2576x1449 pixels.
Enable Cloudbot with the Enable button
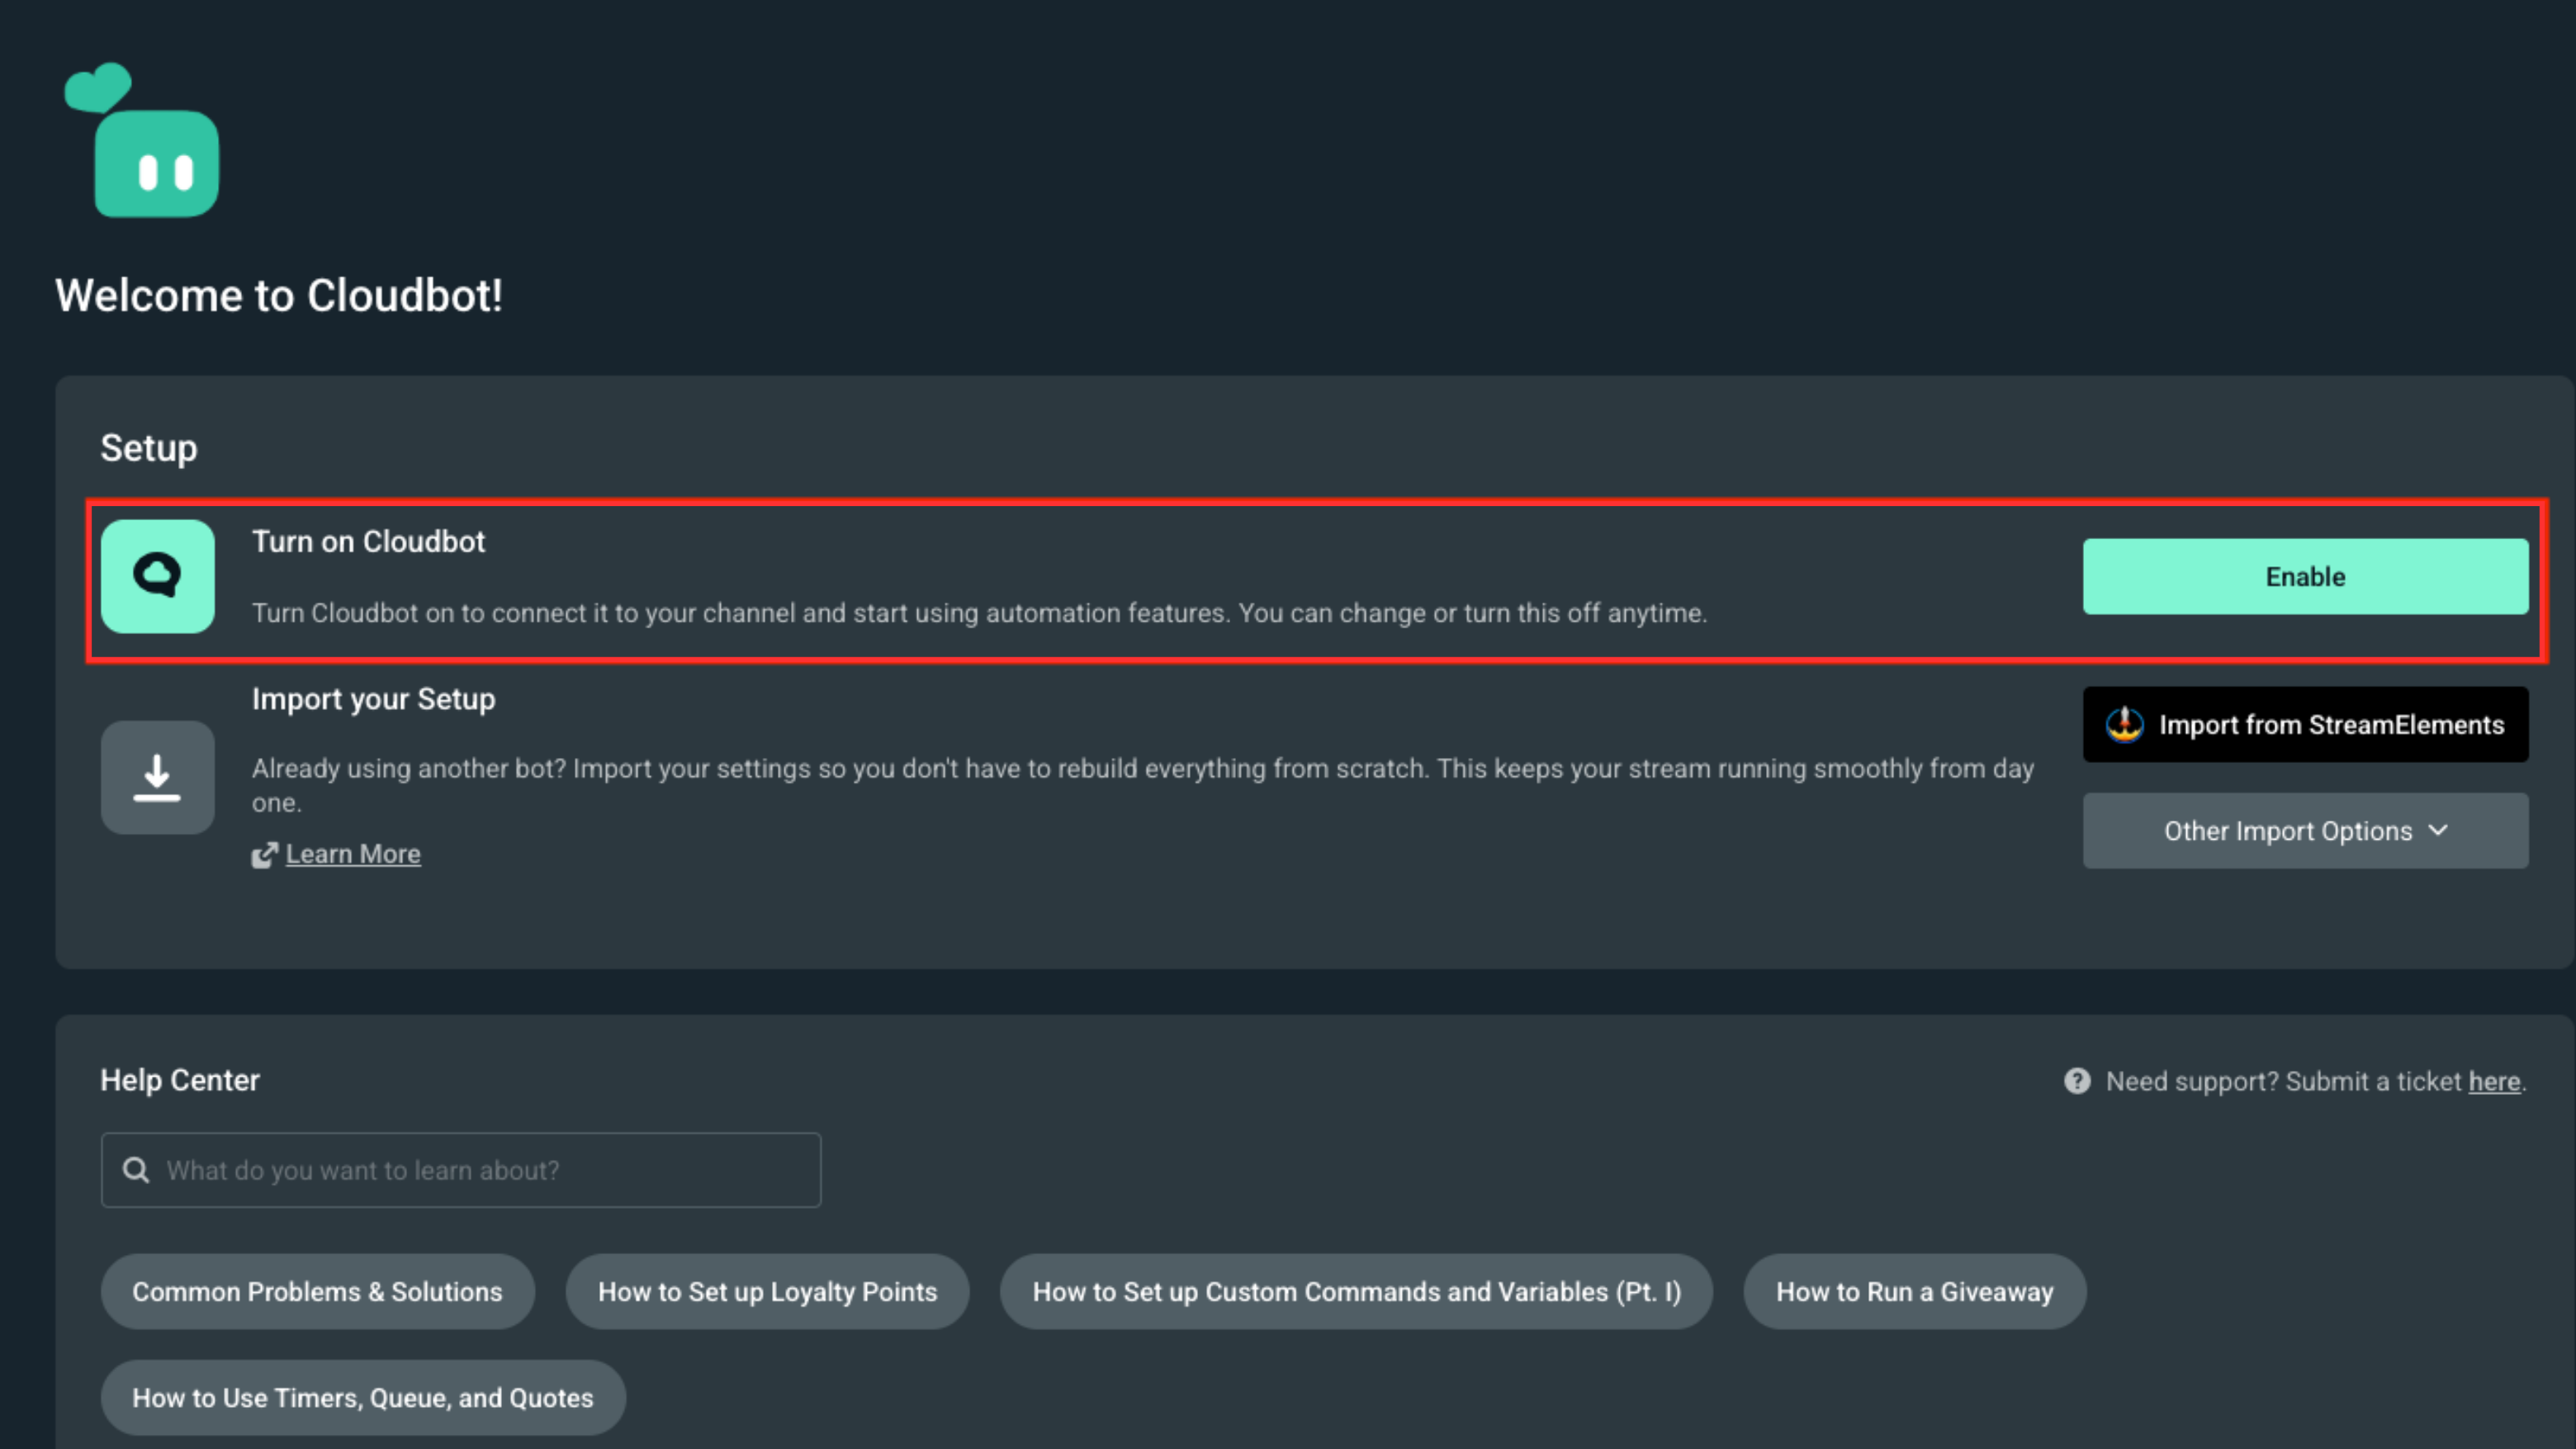(2305, 577)
